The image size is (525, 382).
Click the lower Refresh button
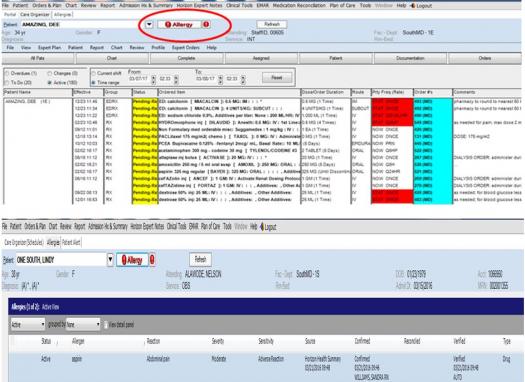[200, 259]
